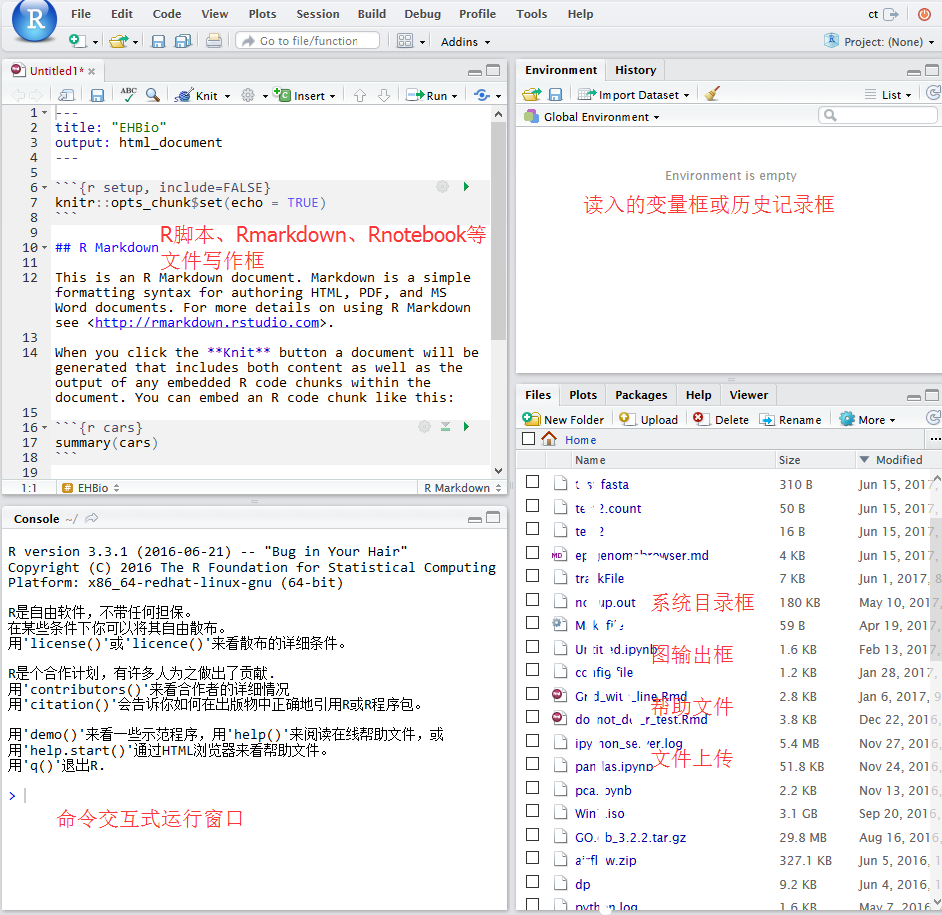Check box for test.Rmd file
The image size is (942, 915).
point(532,716)
